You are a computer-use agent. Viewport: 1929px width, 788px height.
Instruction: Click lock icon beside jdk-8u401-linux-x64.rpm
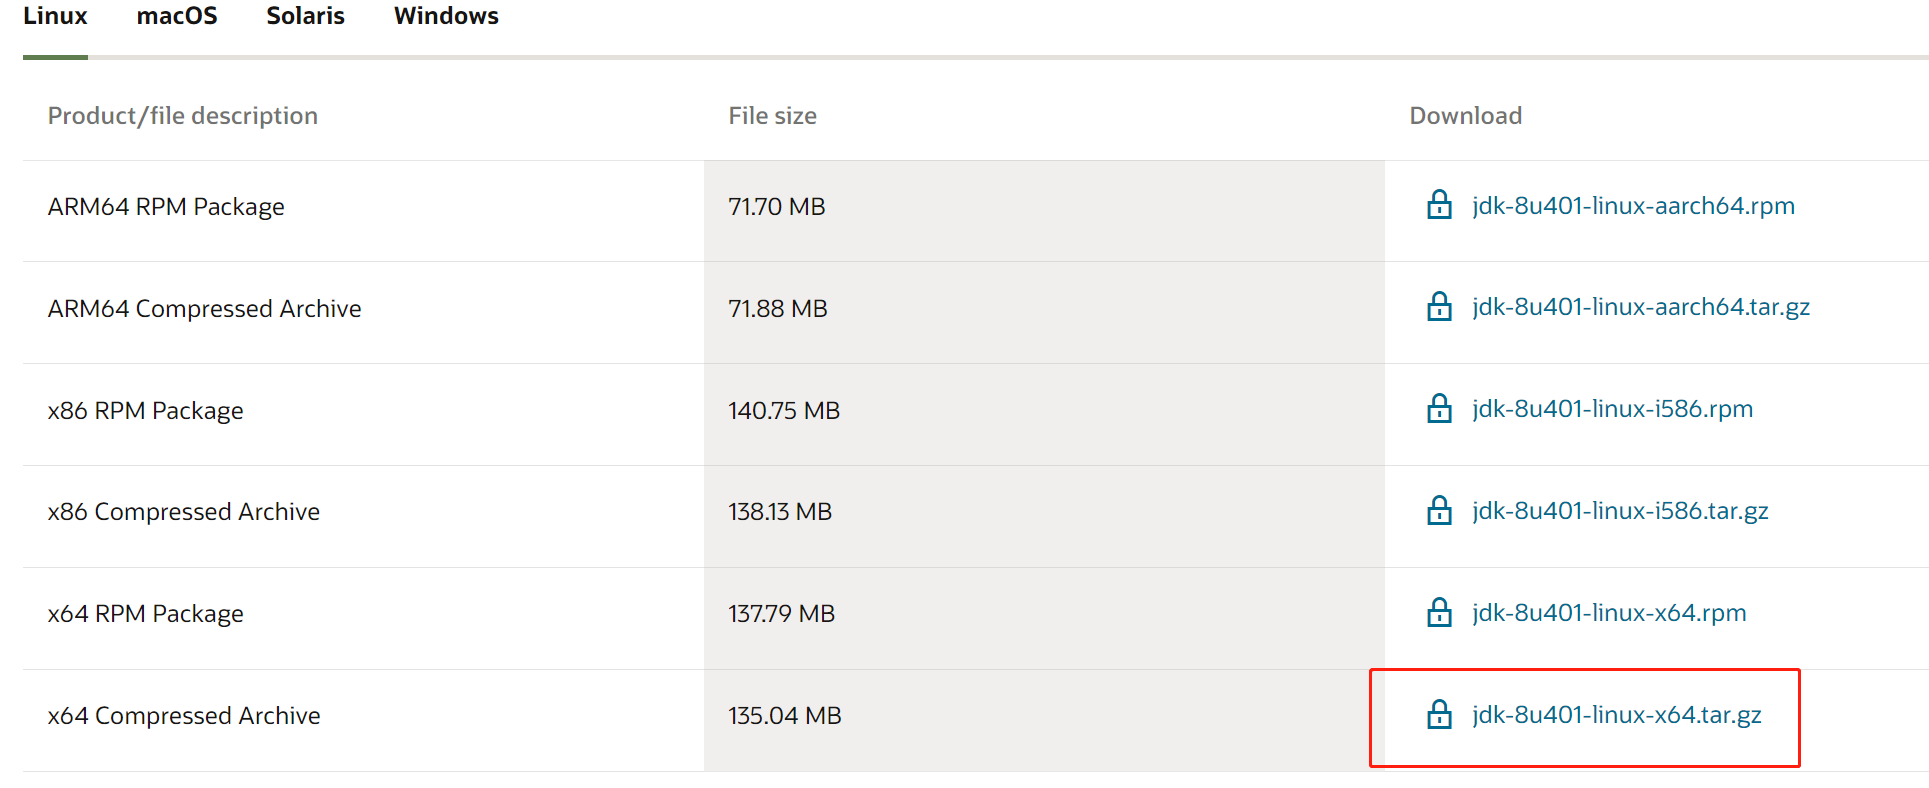(x=1439, y=613)
